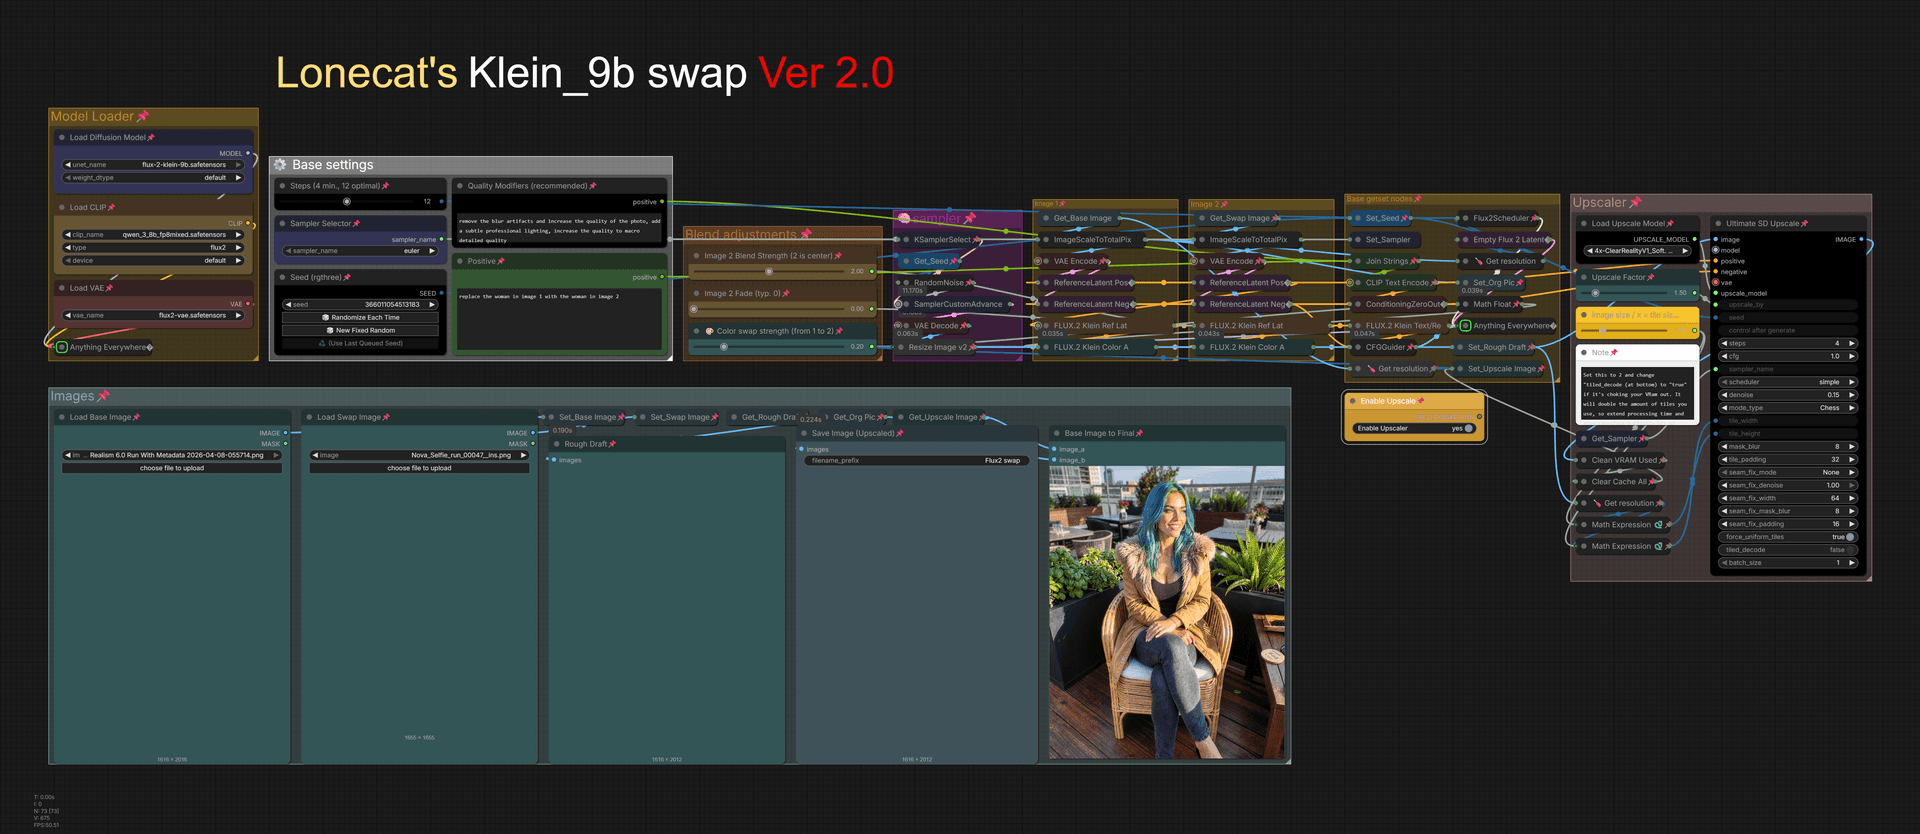Click the New Fixed Random button
This screenshot has height=834, width=1920.
(x=361, y=331)
